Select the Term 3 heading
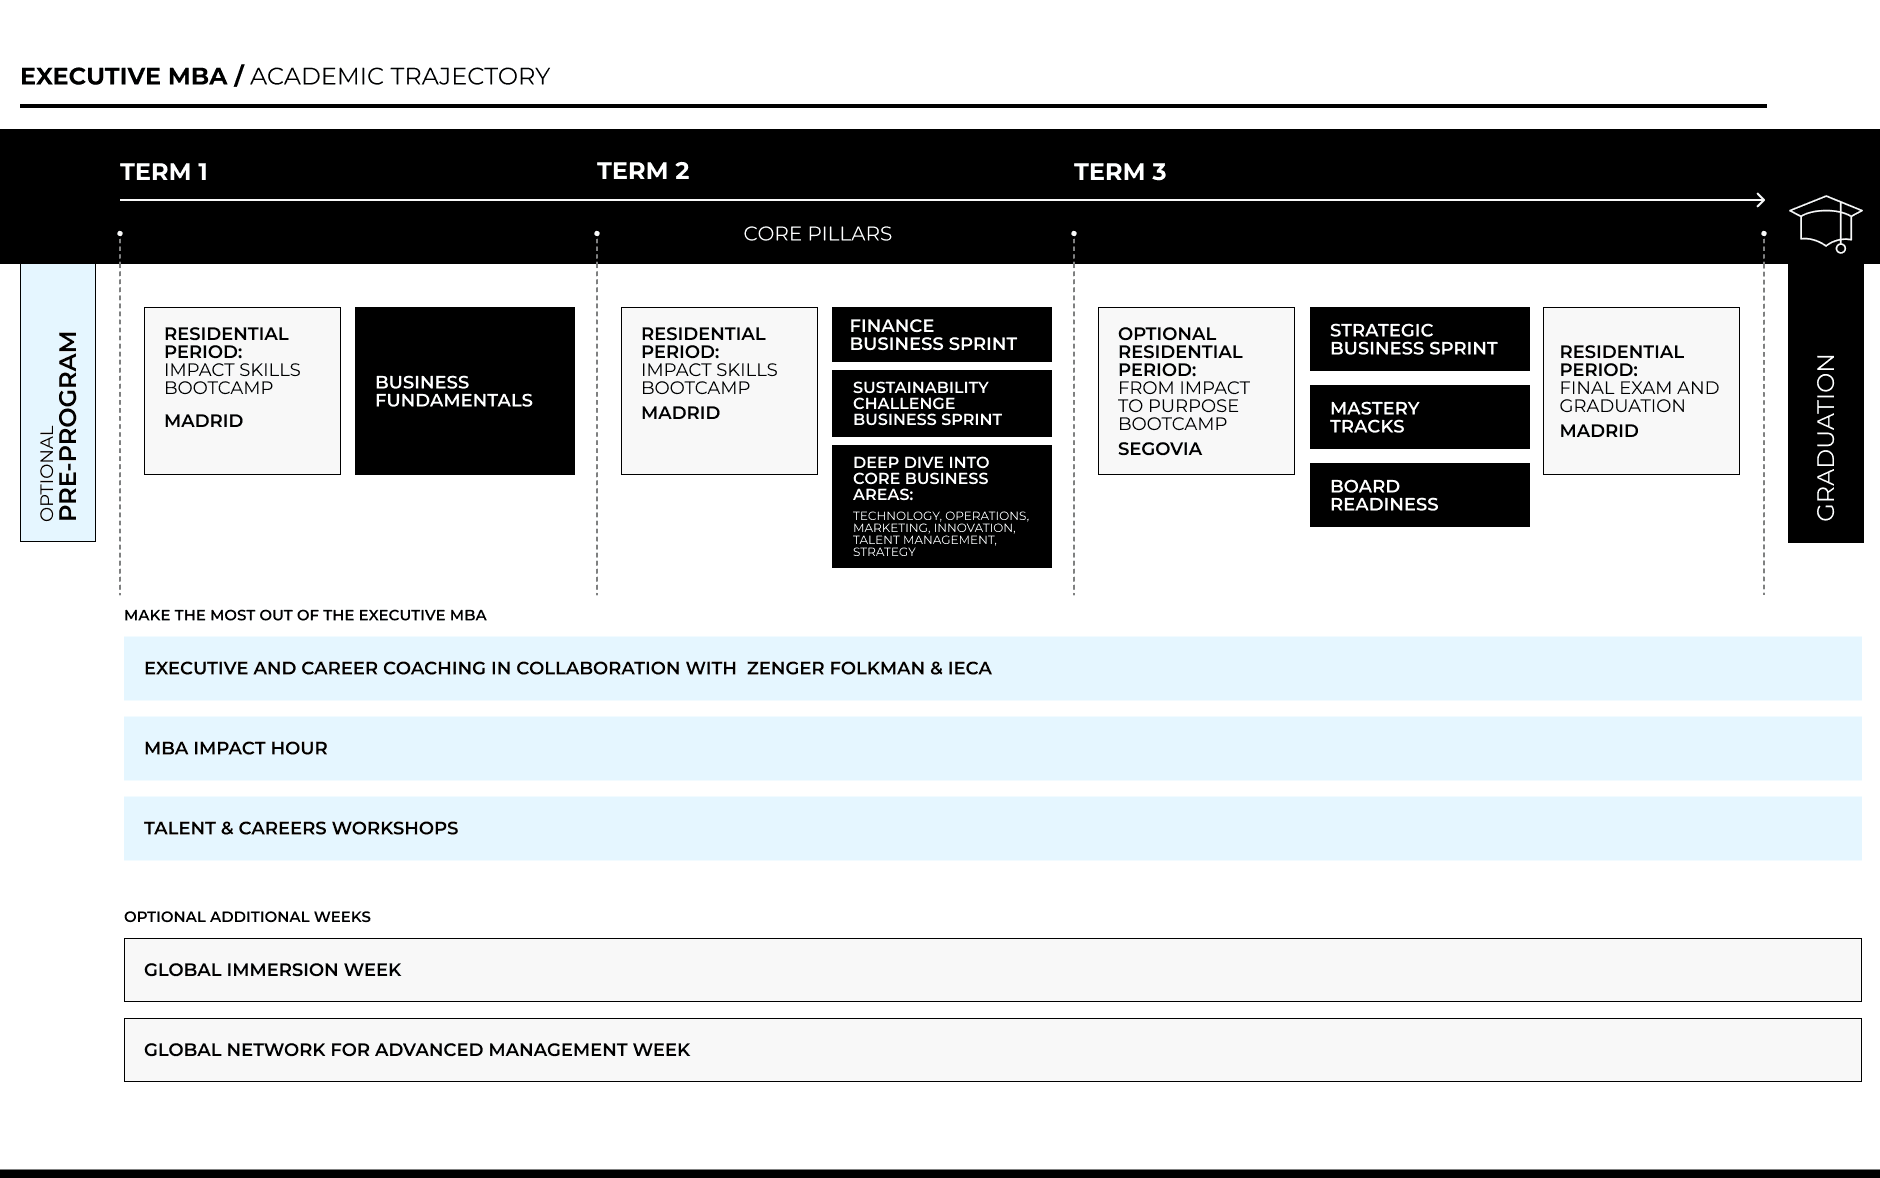The width and height of the screenshot is (1880, 1178). pos(1120,172)
